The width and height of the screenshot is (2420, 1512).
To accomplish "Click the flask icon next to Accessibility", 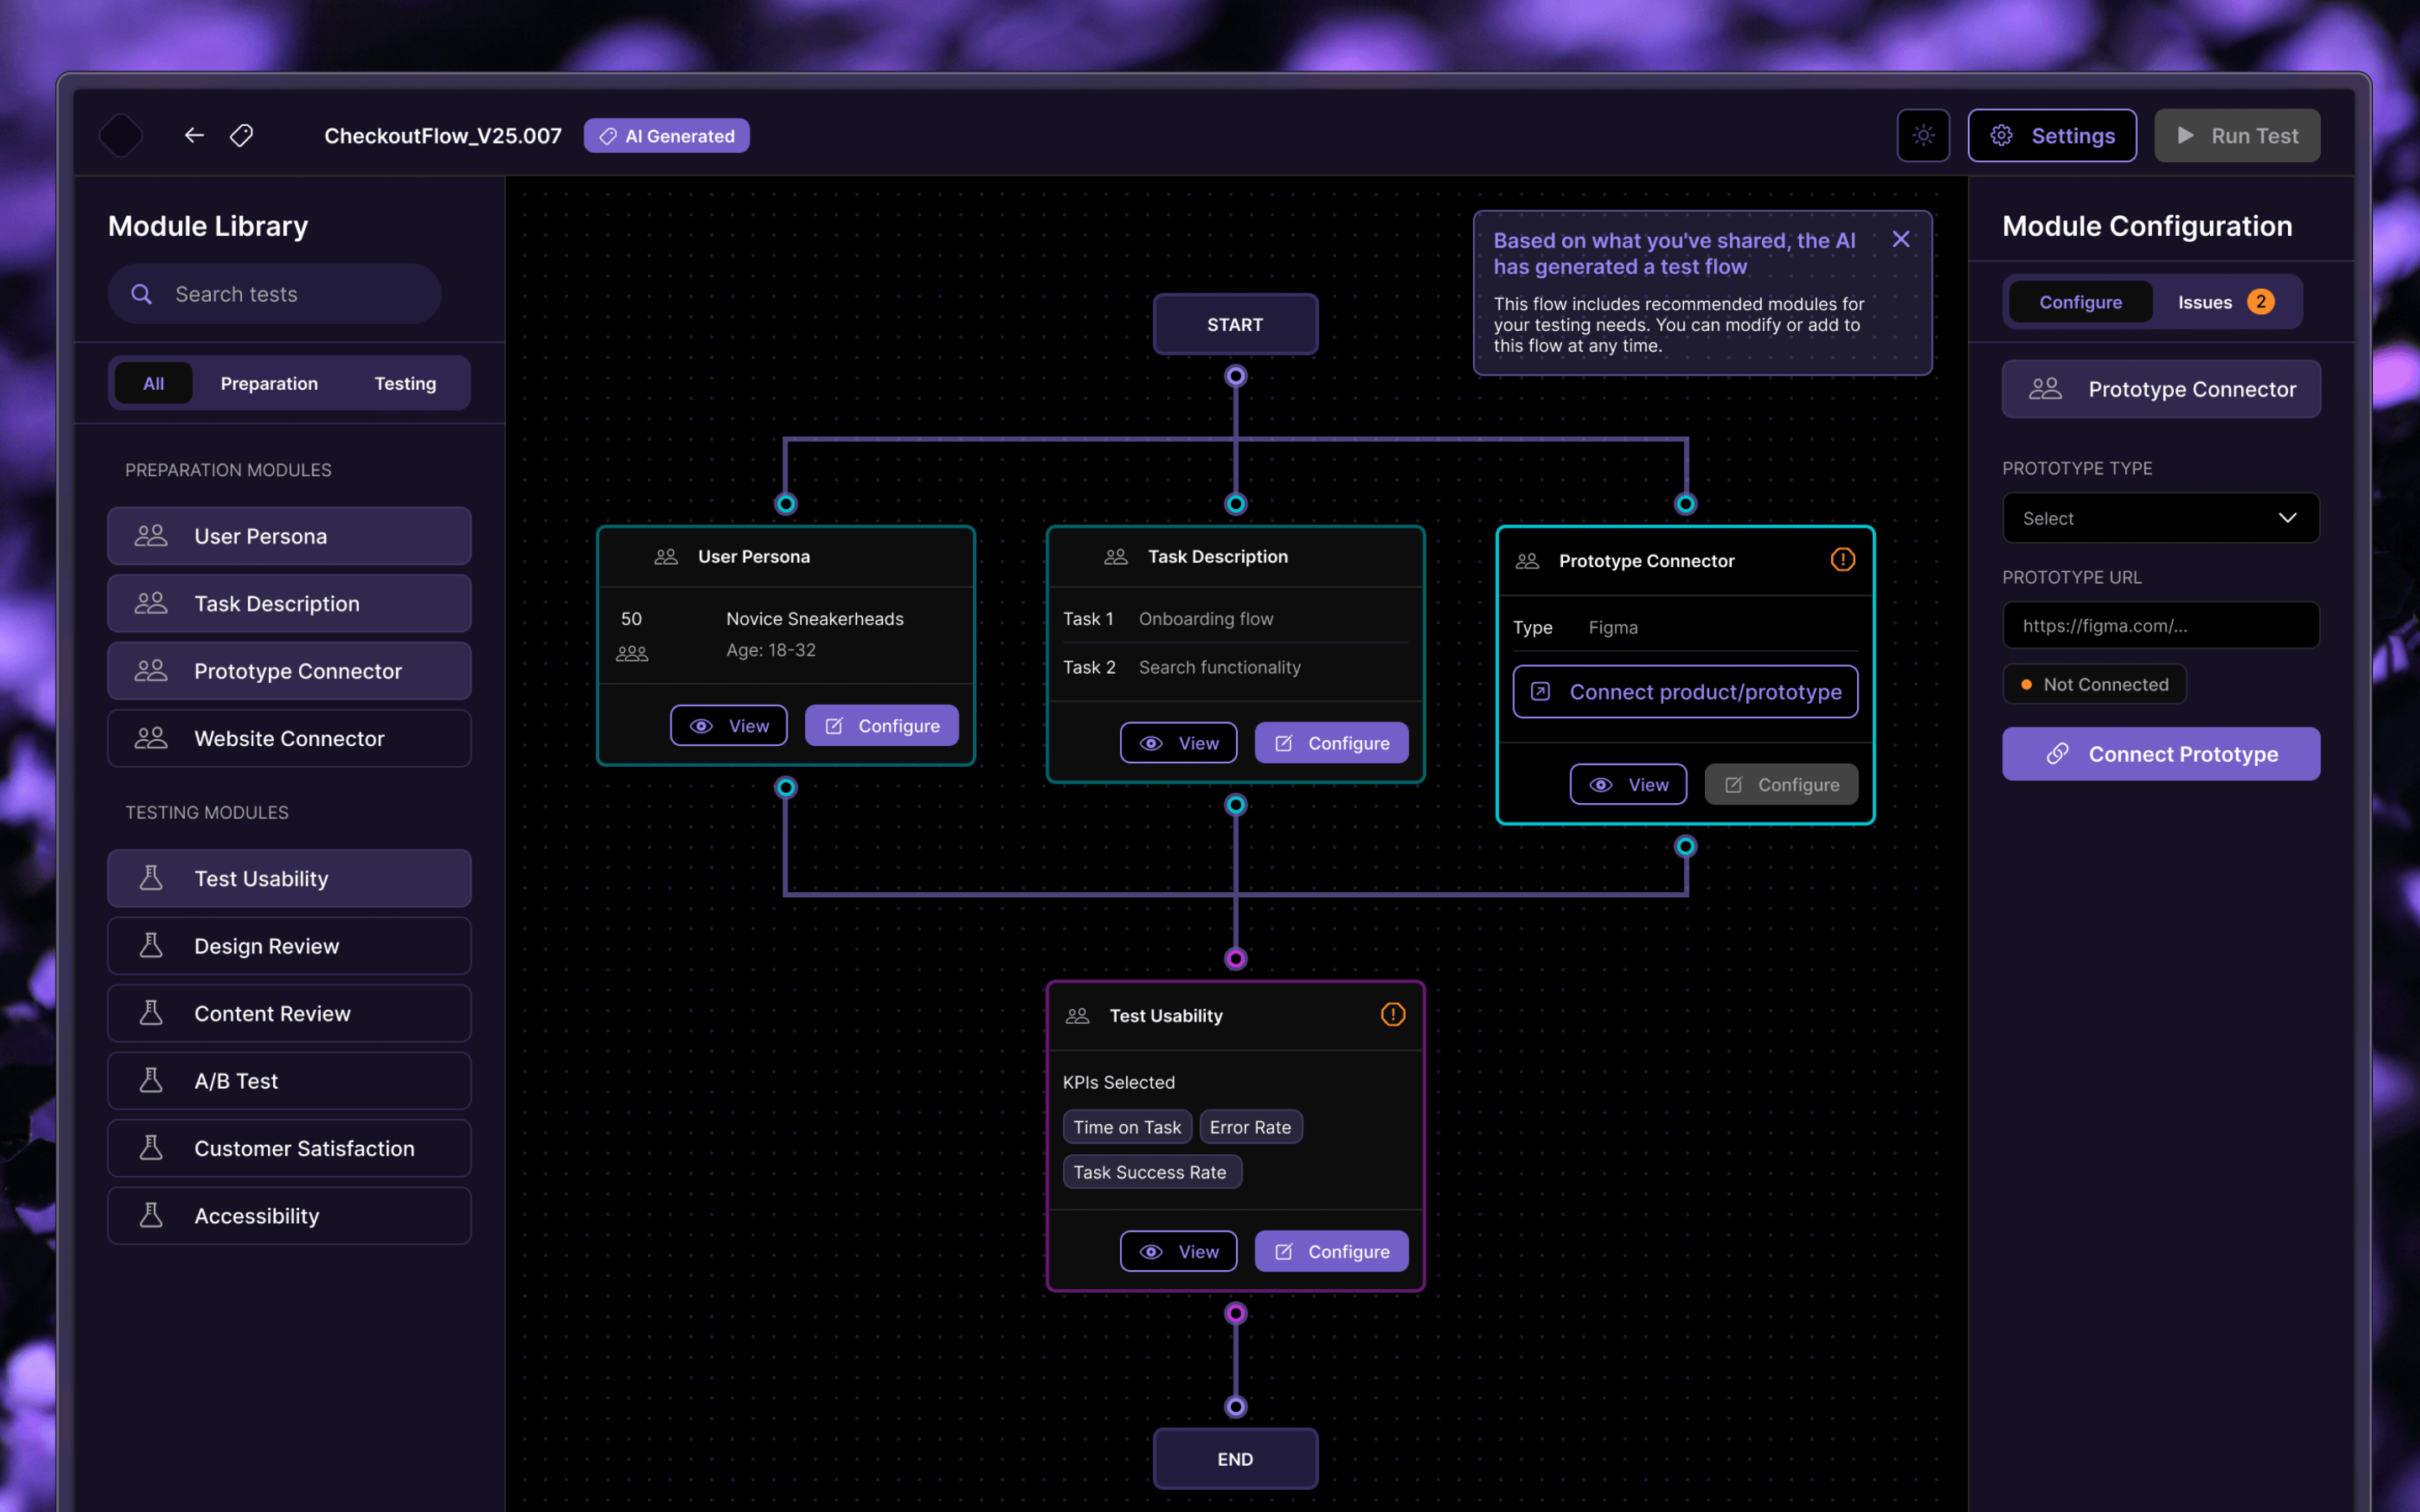I will [x=151, y=1215].
